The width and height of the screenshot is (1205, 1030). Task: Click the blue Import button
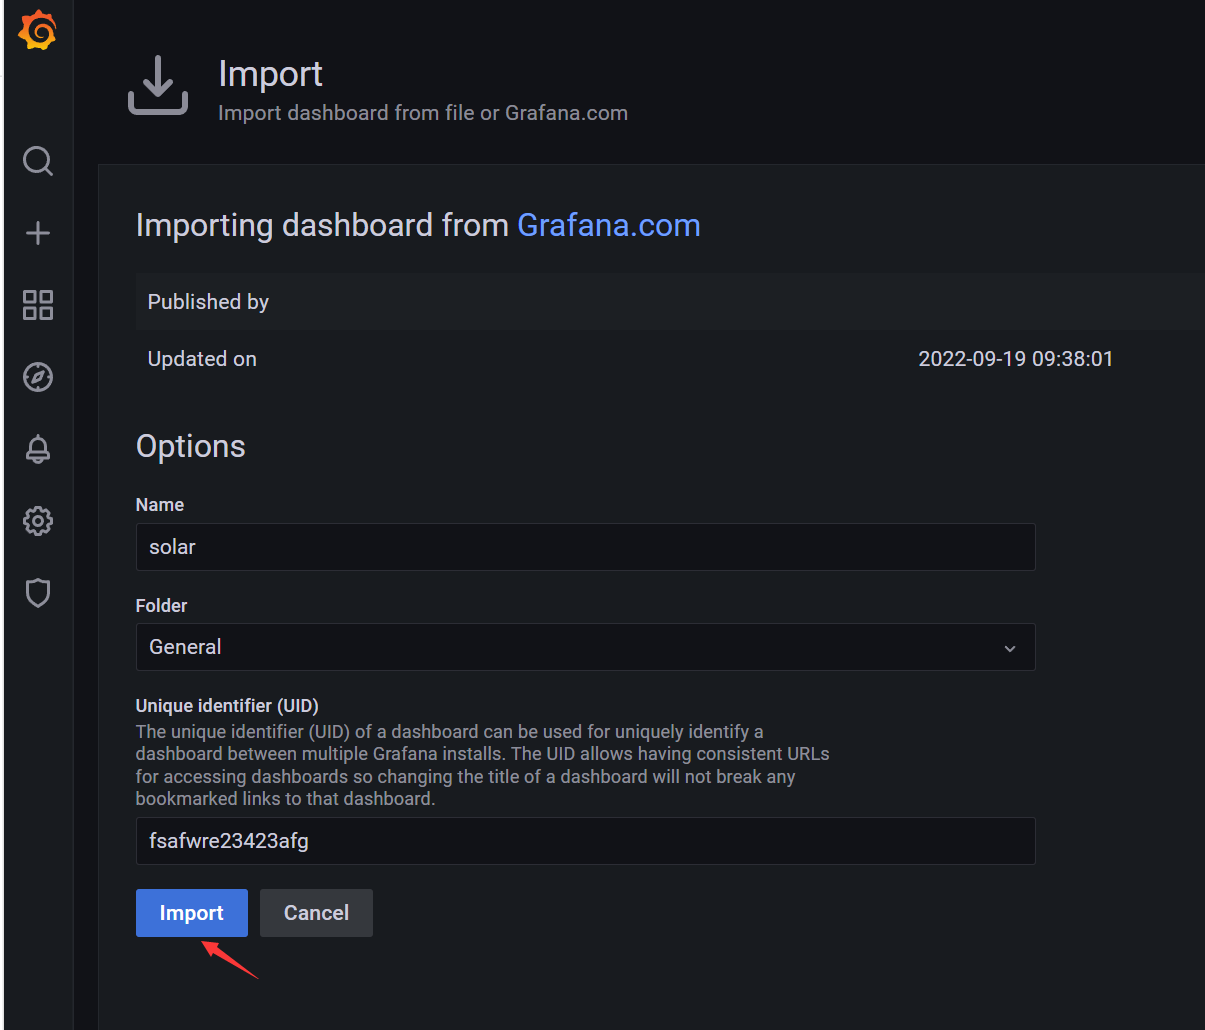(x=191, y=912)
